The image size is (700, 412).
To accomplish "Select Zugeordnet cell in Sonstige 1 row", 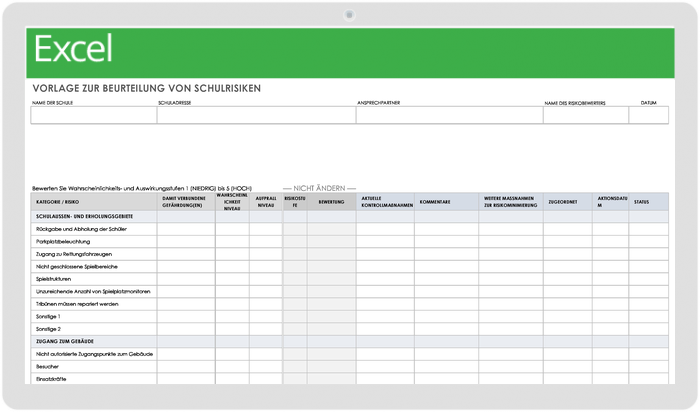I will click(568, 316).
